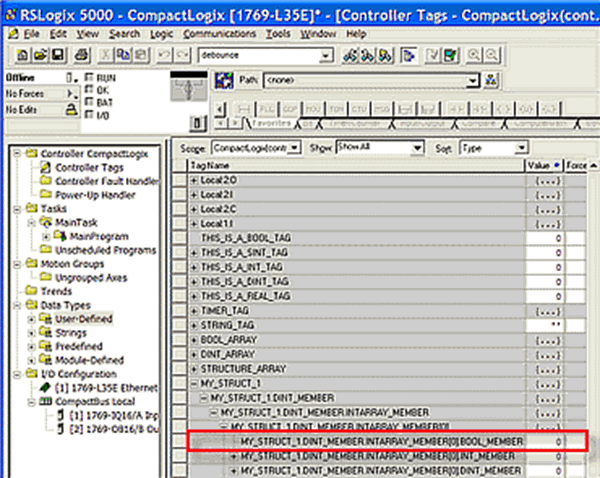Select Controller Fault Handler tree item
The image size is (600, 478).
(107, 181)
